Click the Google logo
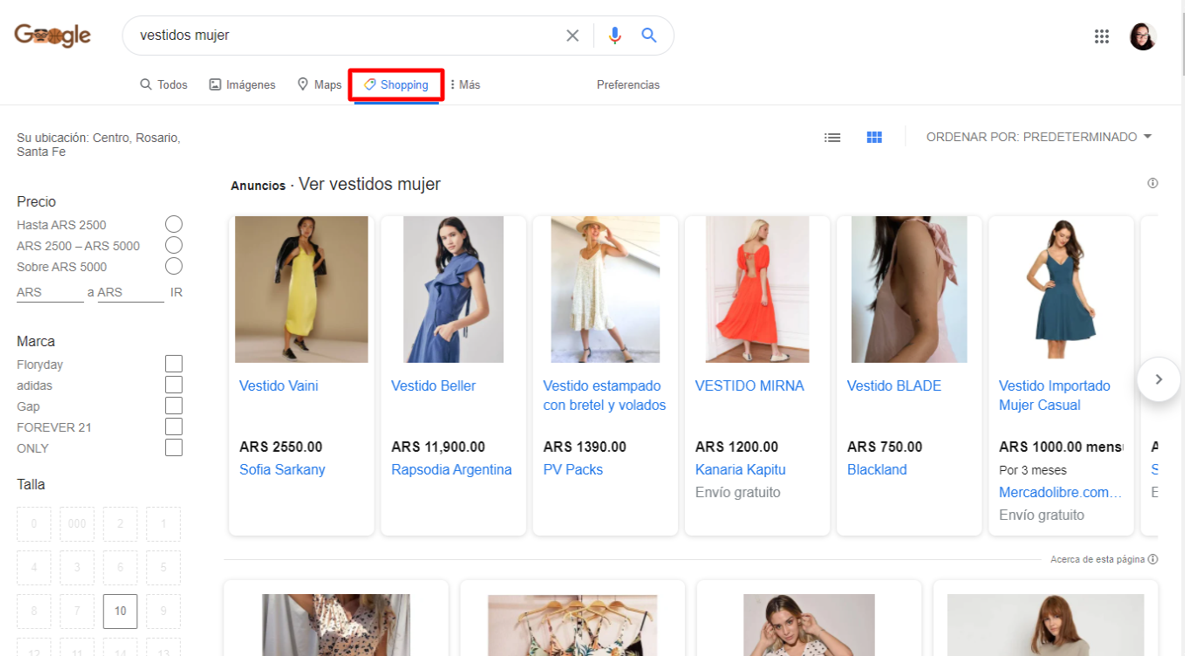Viewport: 1185px width, 656px height. 52,35
